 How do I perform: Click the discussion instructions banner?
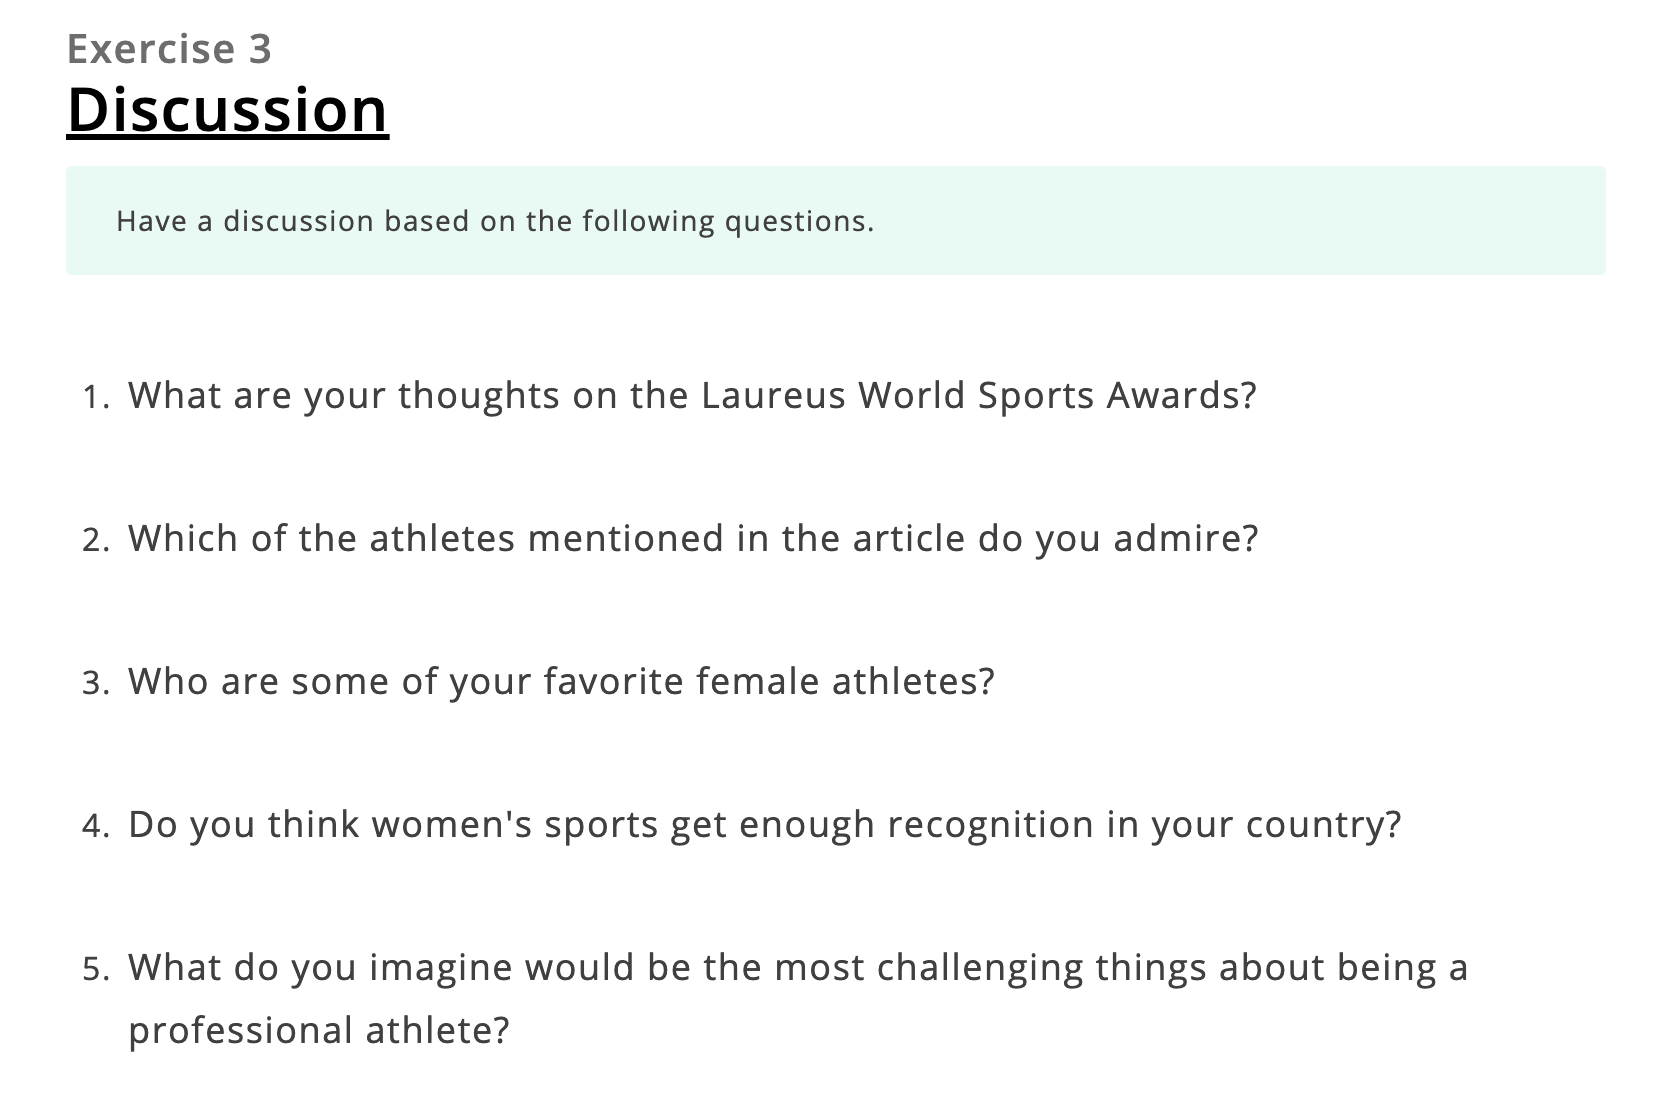pos(835,221)
